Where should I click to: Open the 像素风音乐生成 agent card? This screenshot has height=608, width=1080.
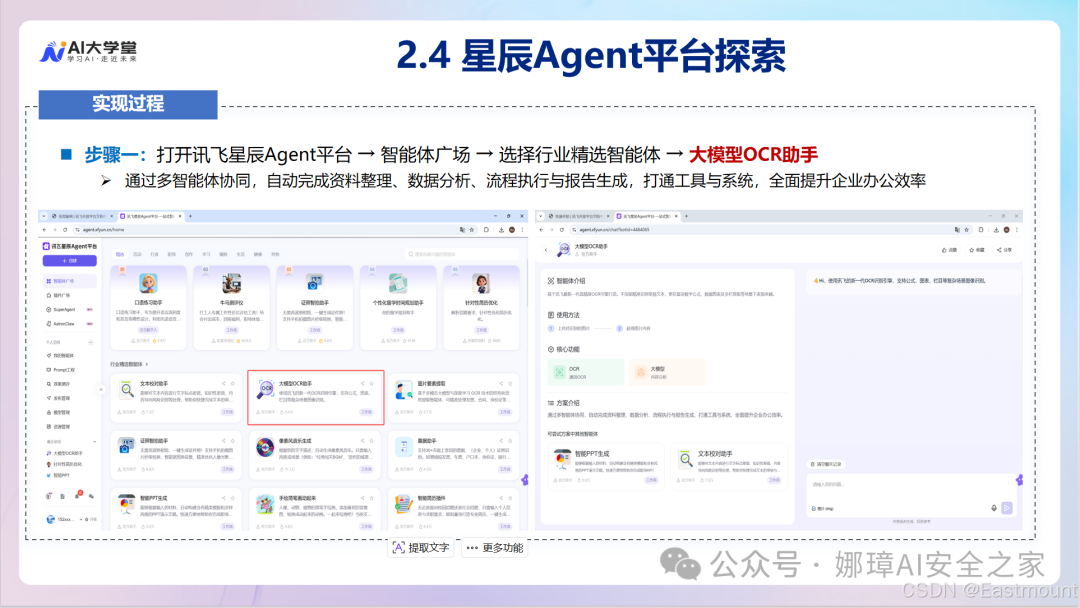pos(315,454)
